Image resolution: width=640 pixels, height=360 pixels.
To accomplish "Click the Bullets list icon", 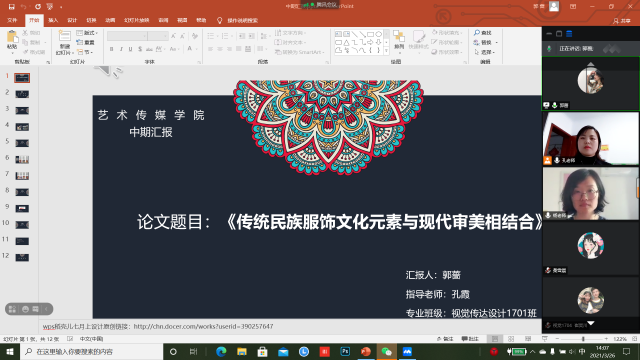I will (212, 36).
